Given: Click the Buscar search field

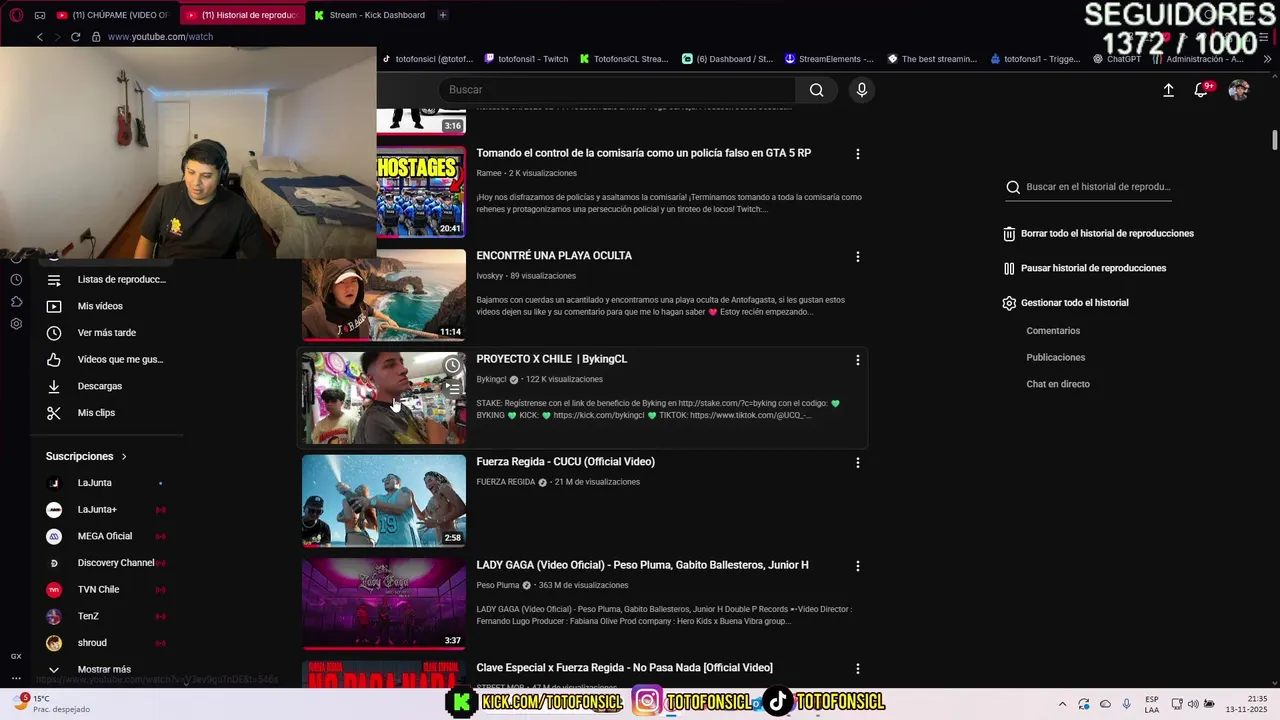Looking at the screenshot, I should (617, 90).
